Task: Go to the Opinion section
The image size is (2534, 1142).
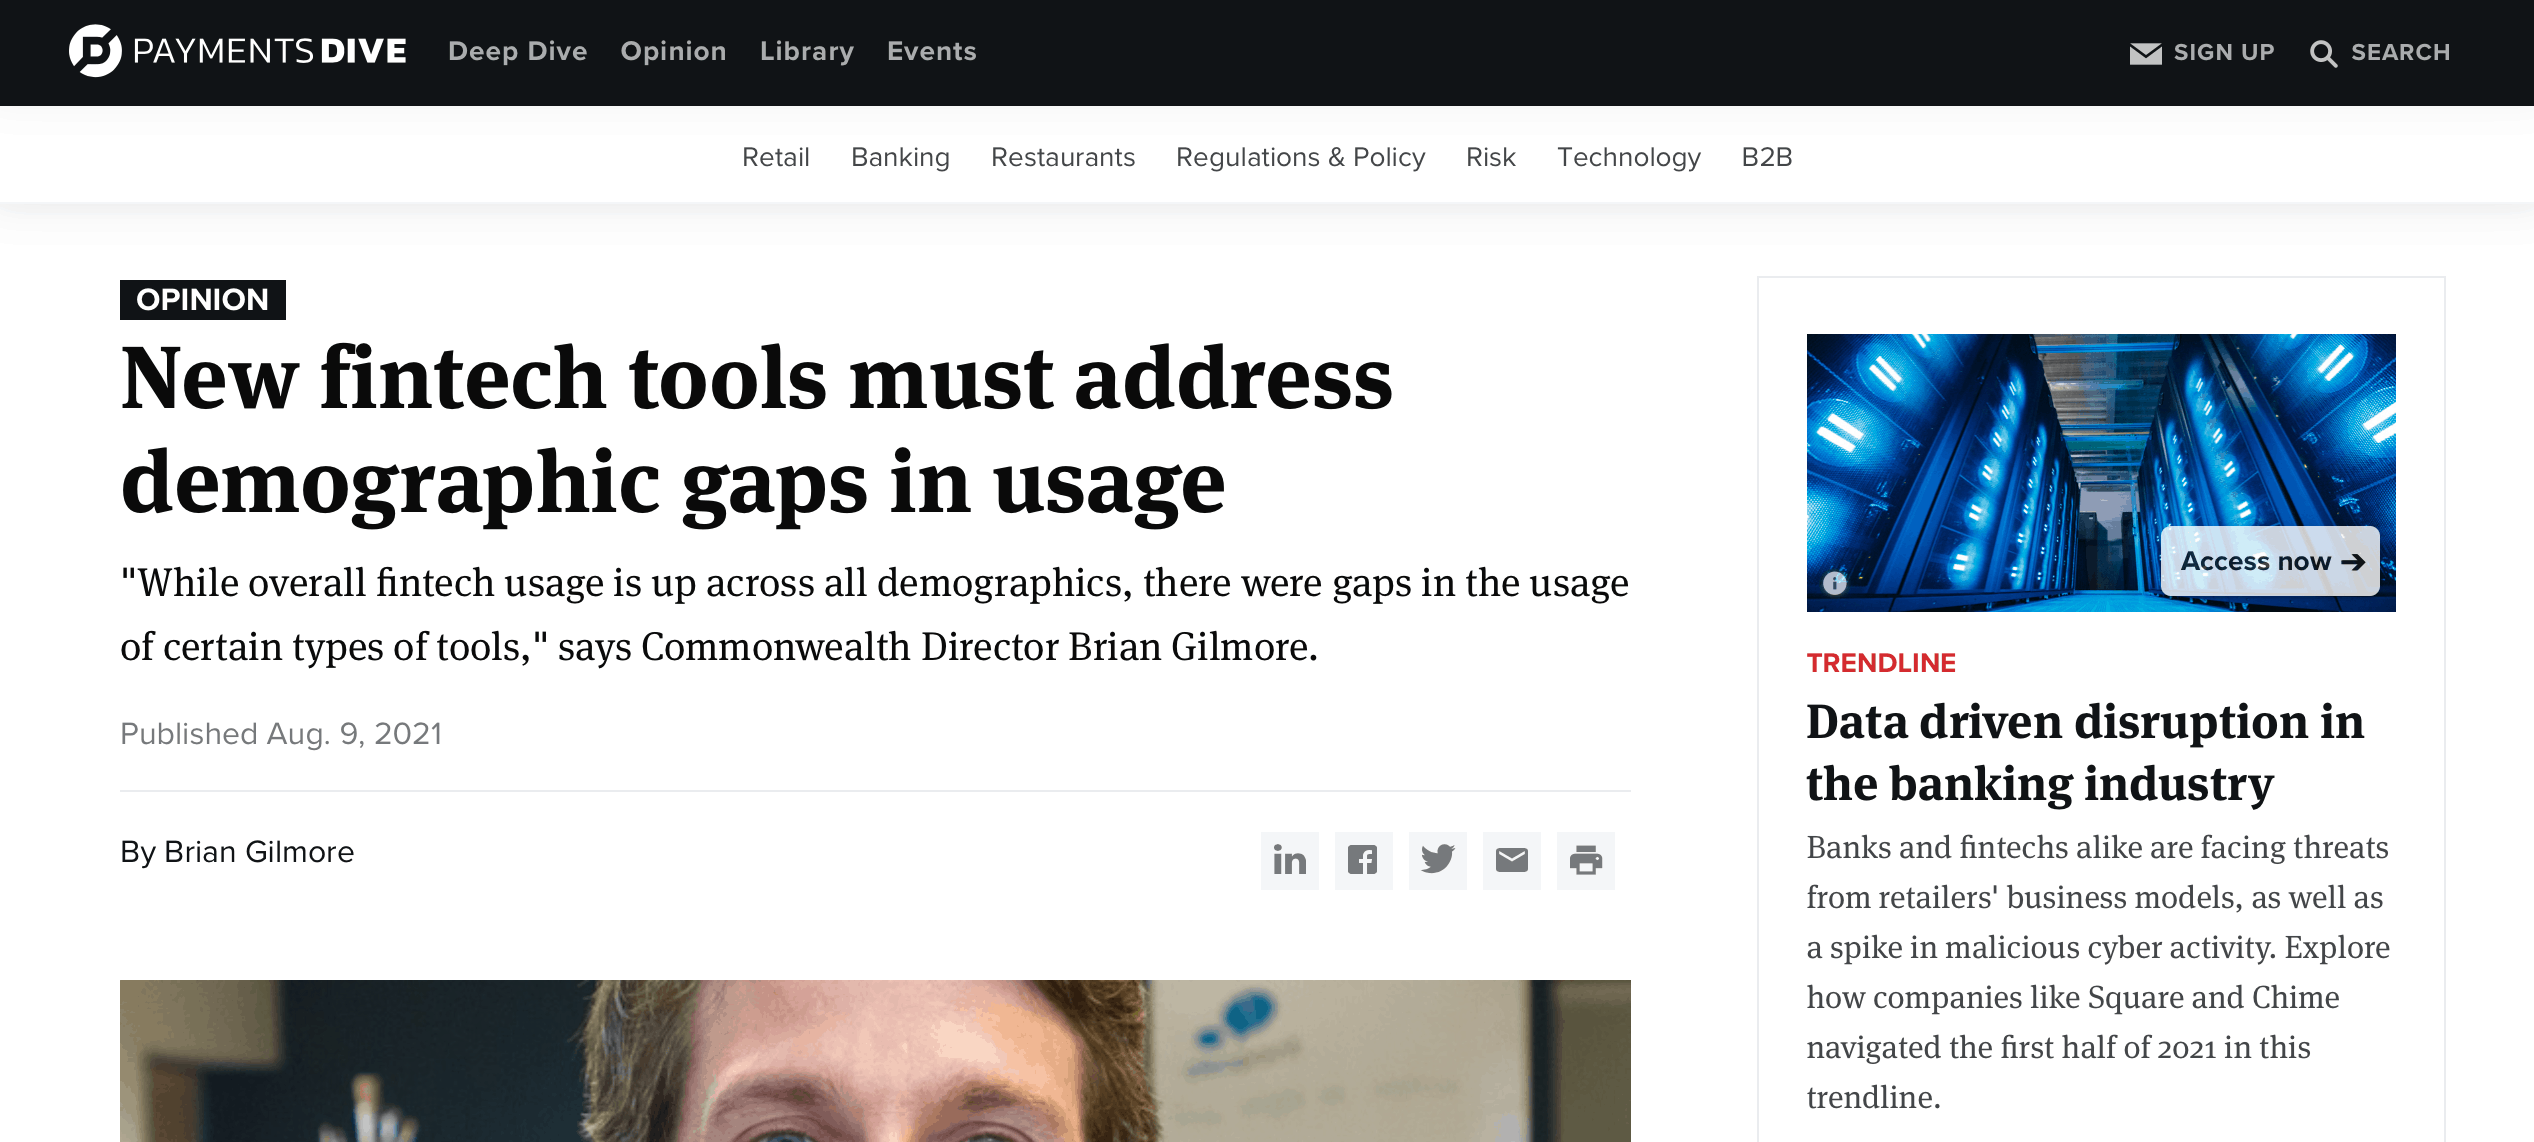Action: coord(673,51)
